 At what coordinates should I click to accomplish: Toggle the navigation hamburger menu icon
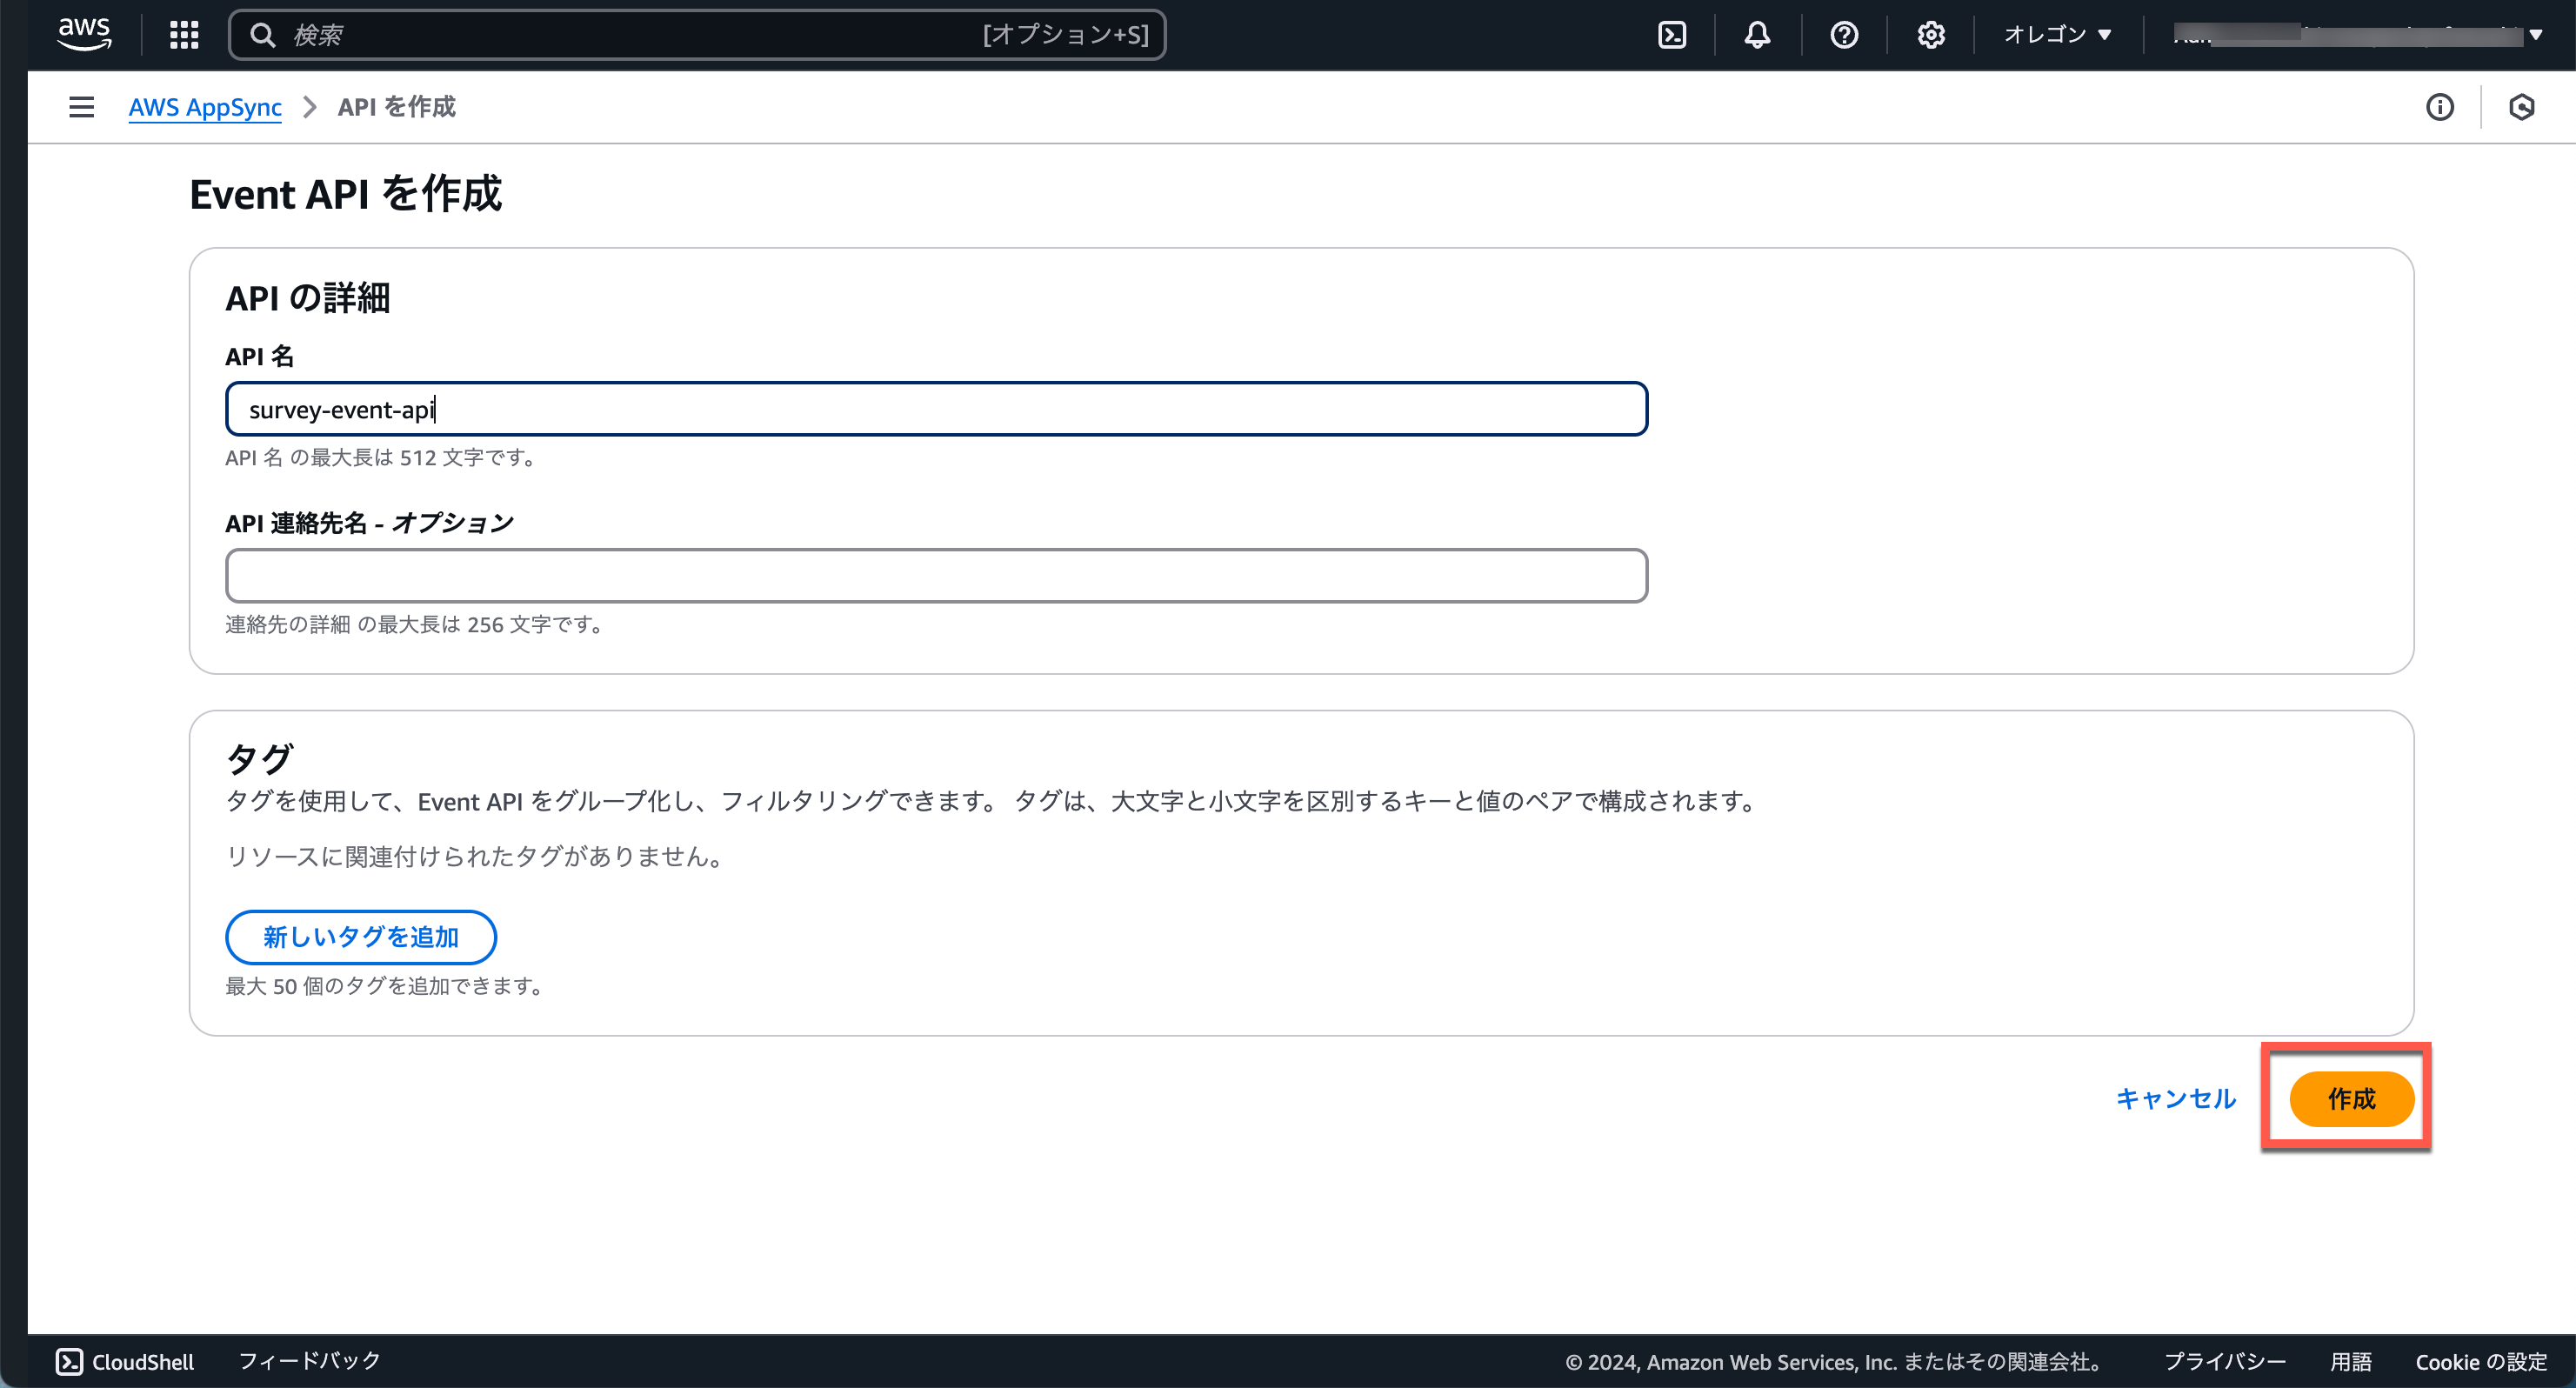[x=80, y=107]
